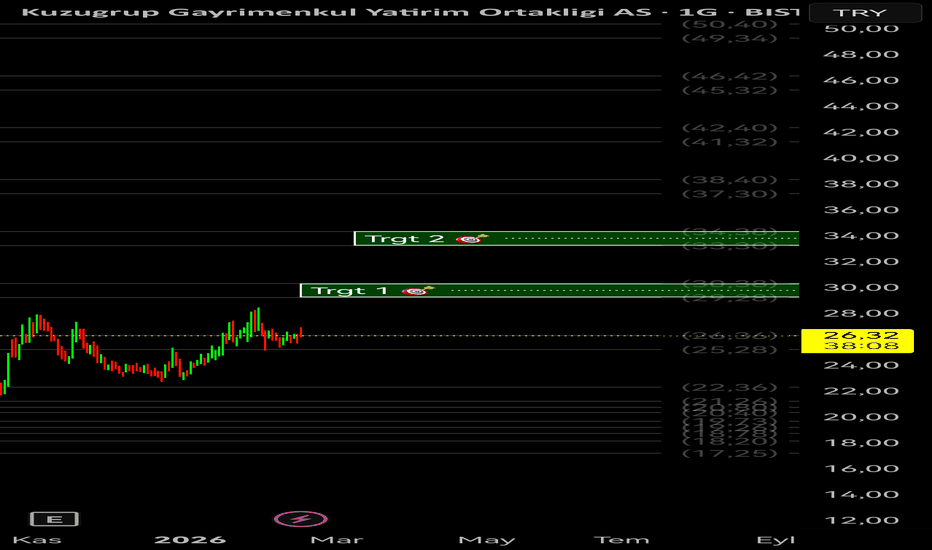
Task: Click the 20,00 price scale value
Action: pos(861,417)
